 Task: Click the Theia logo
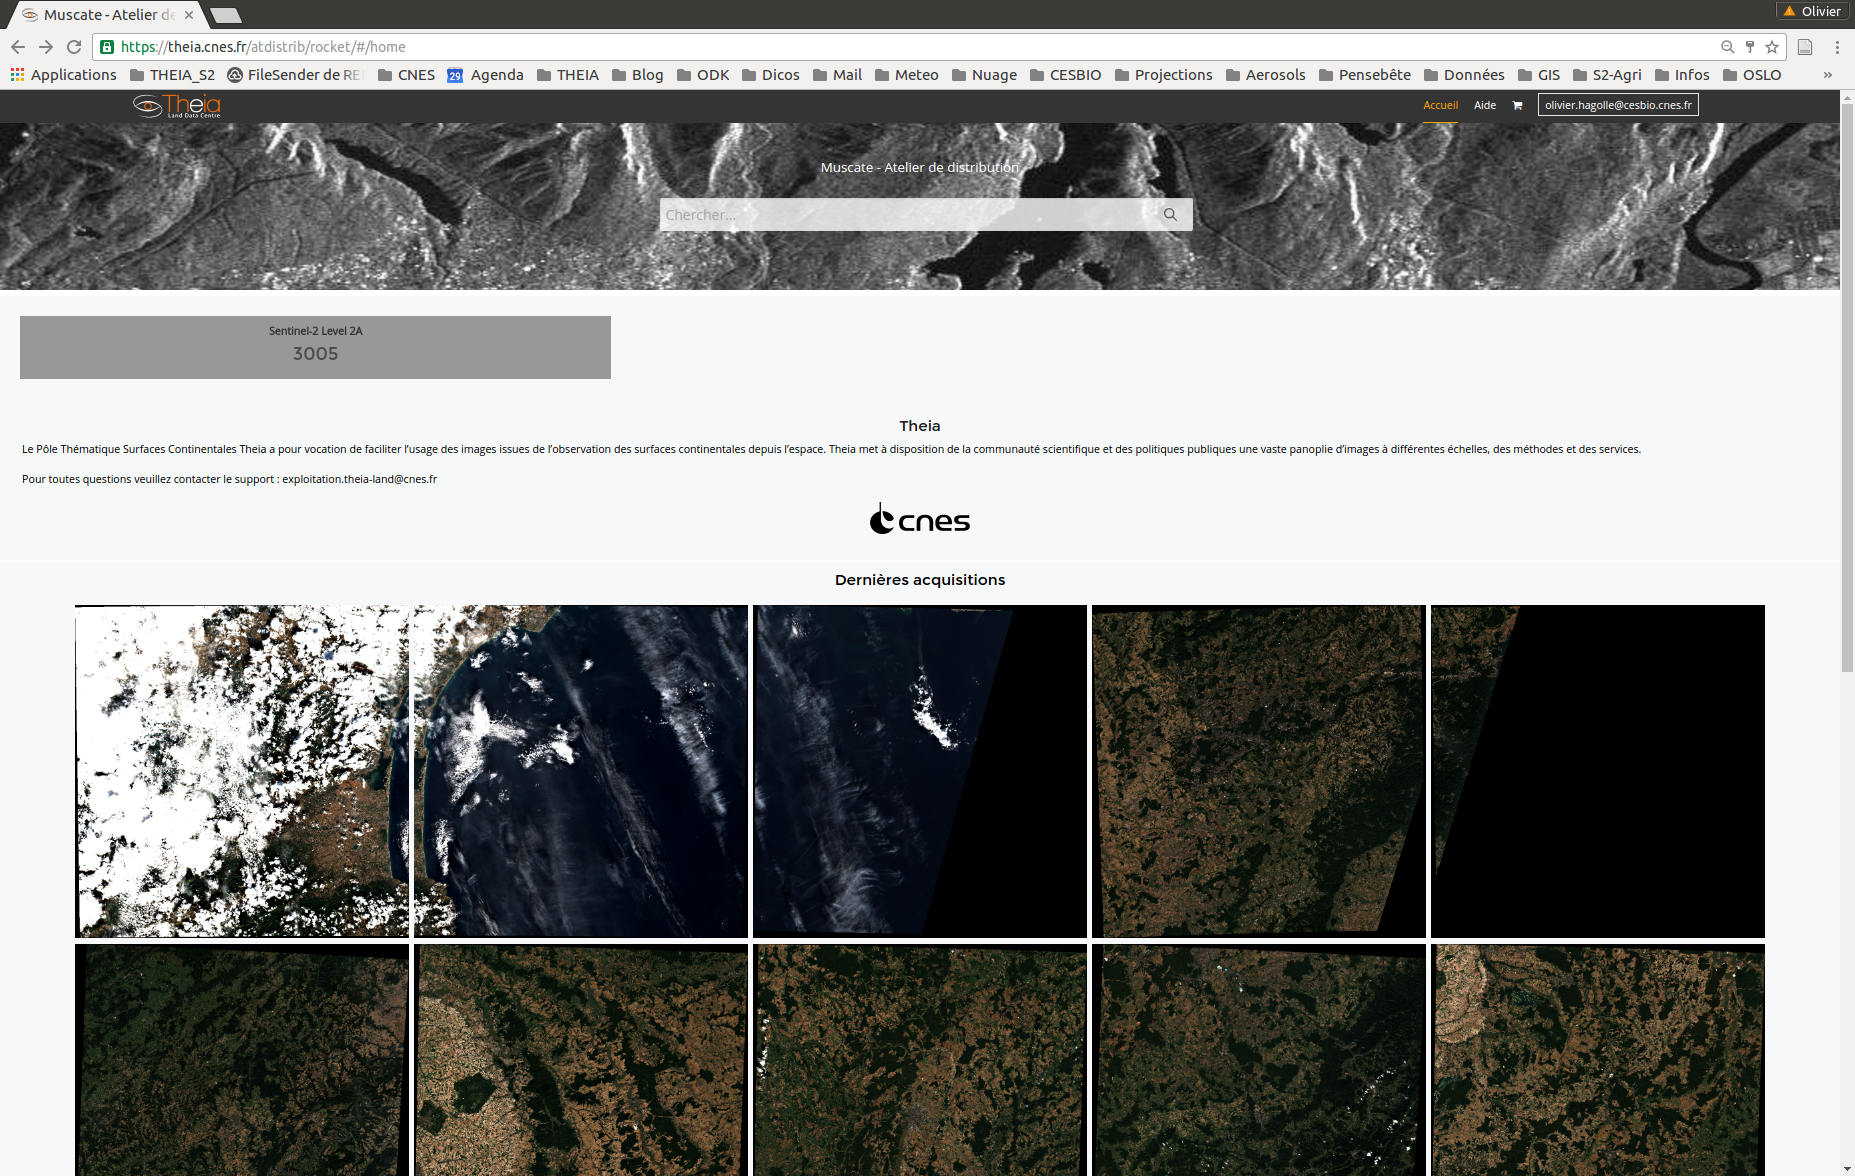tap(177, 106)
